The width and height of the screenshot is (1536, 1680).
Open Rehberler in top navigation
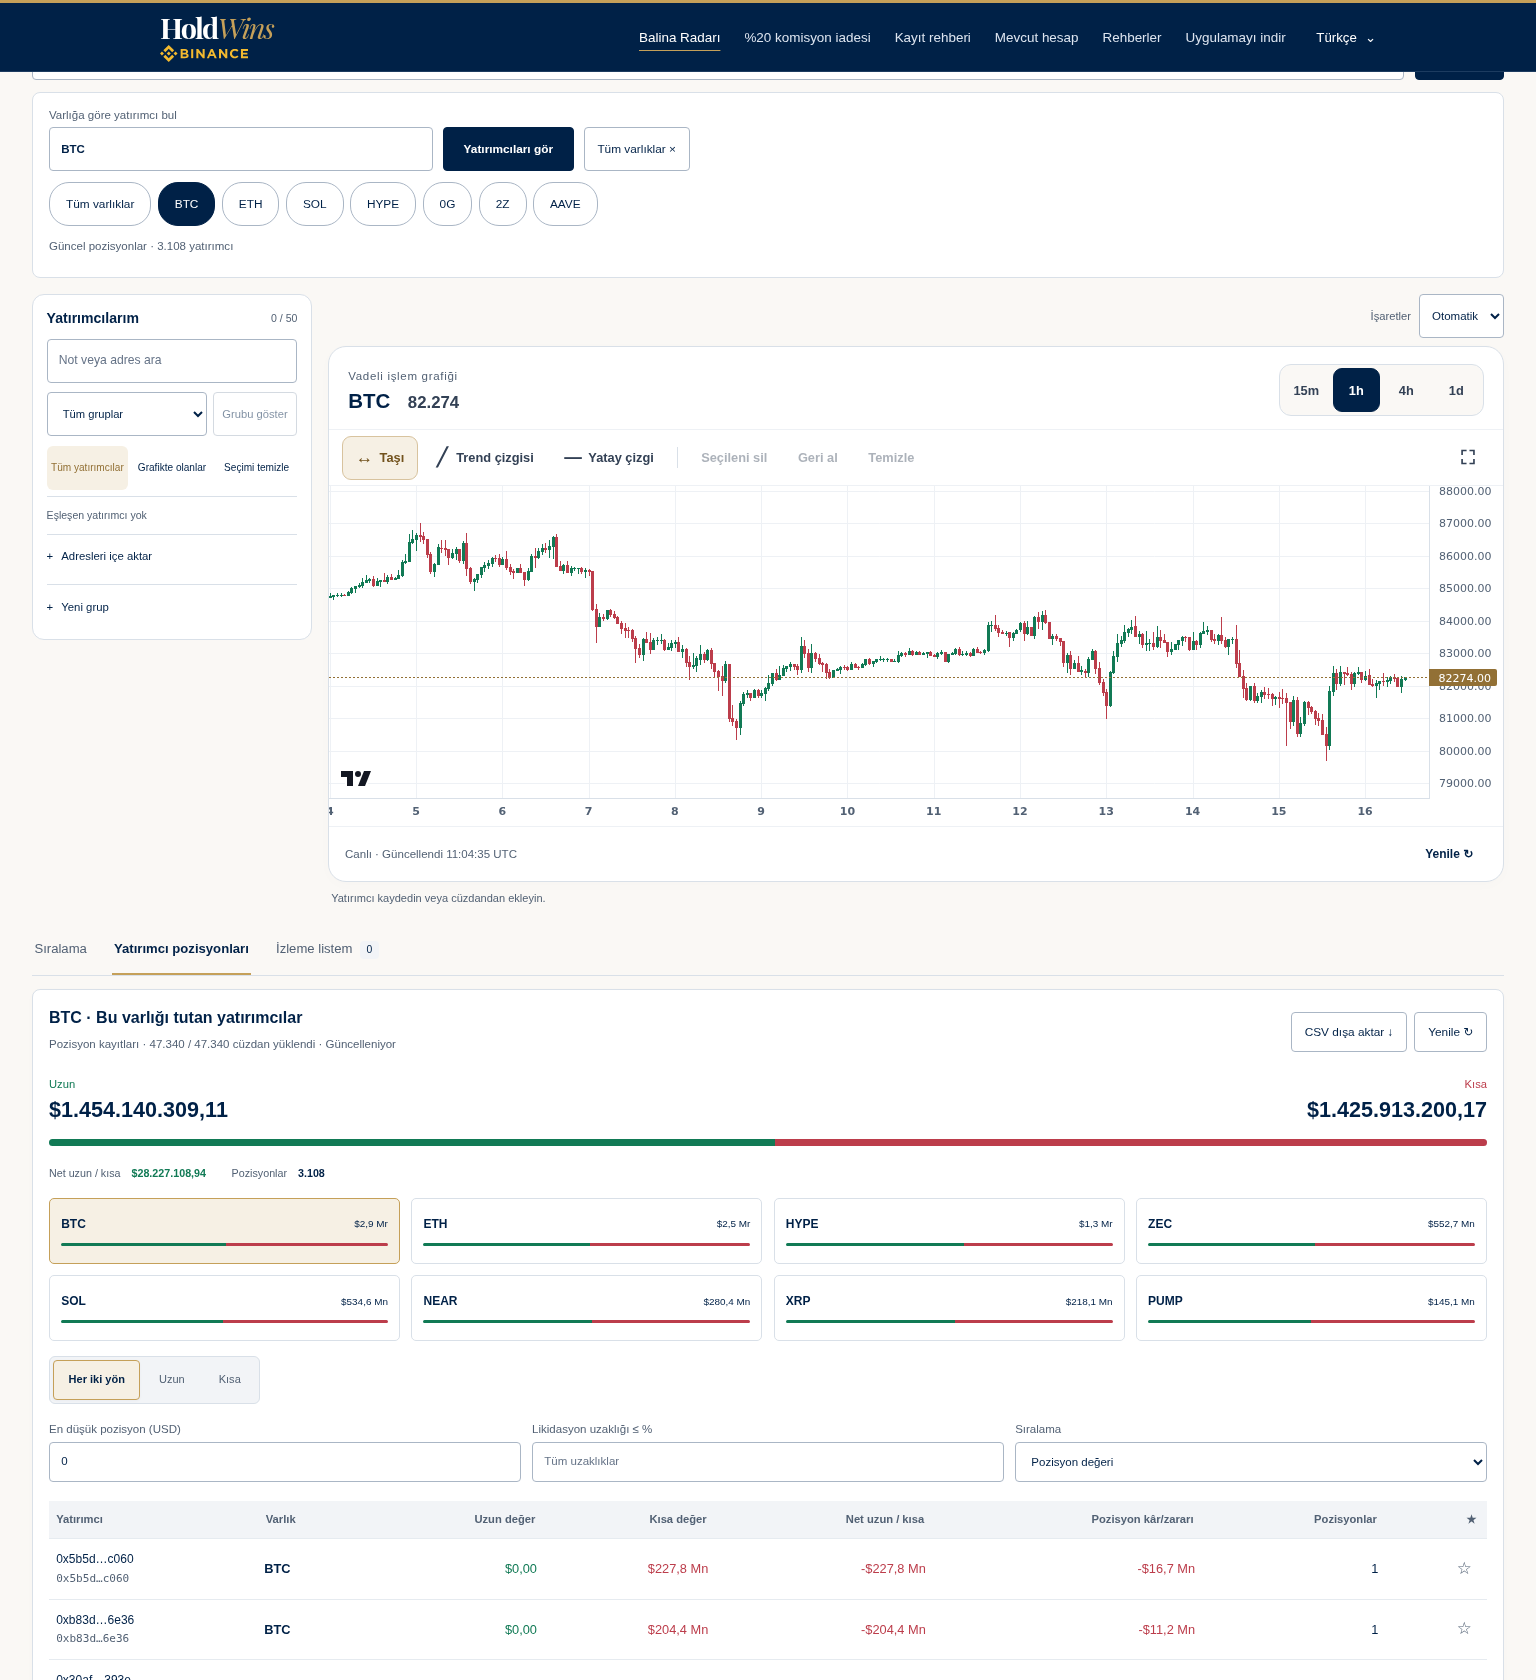[x=1132, y=38]
